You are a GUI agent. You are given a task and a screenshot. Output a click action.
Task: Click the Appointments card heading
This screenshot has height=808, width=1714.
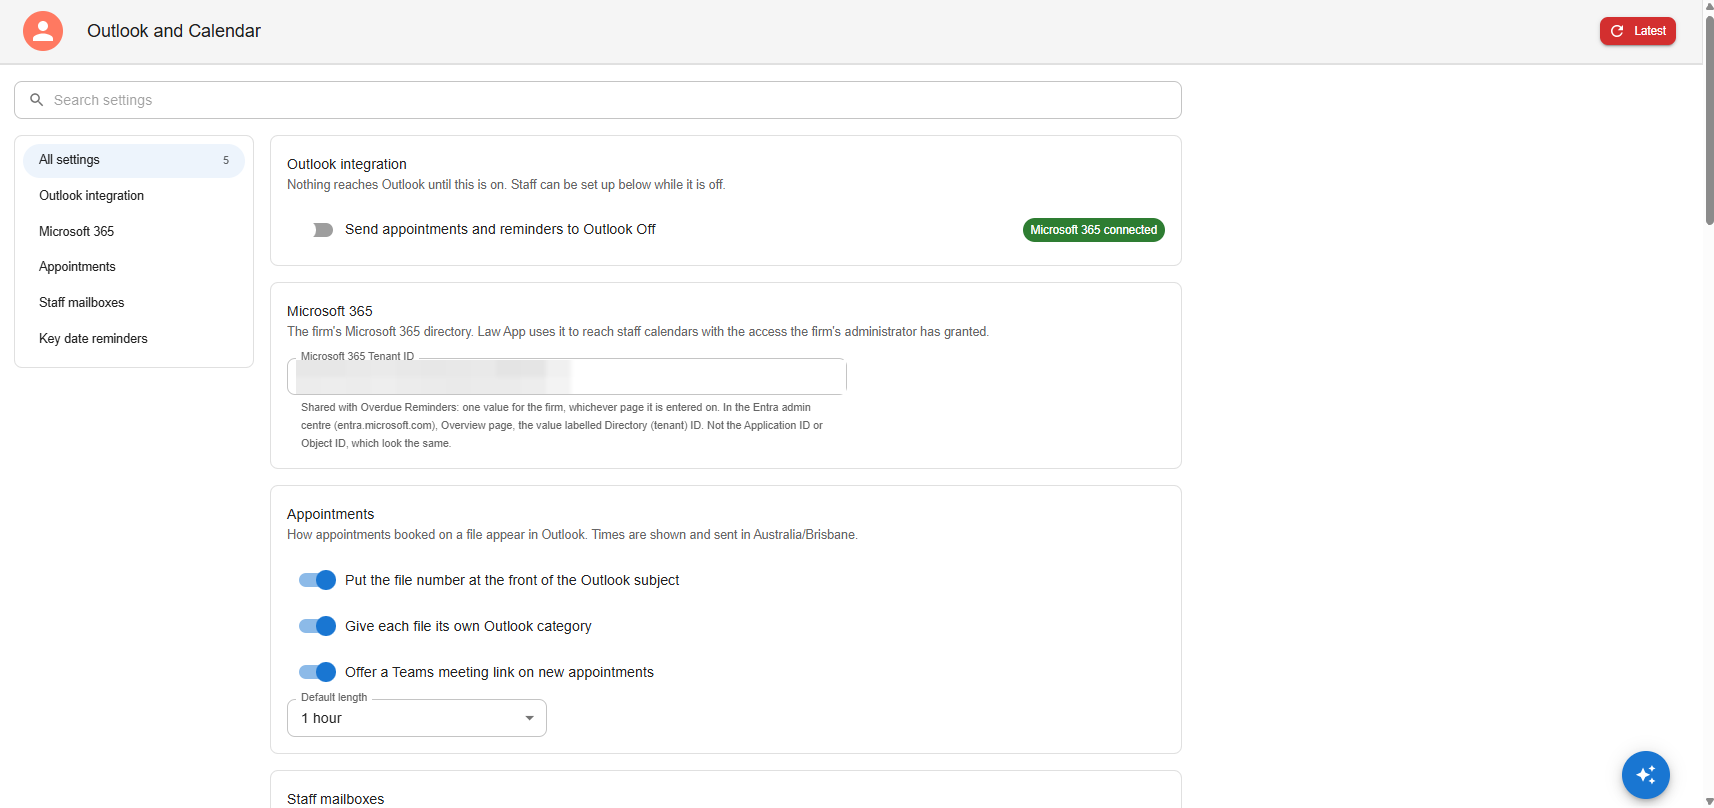click(x=331, y=514)
